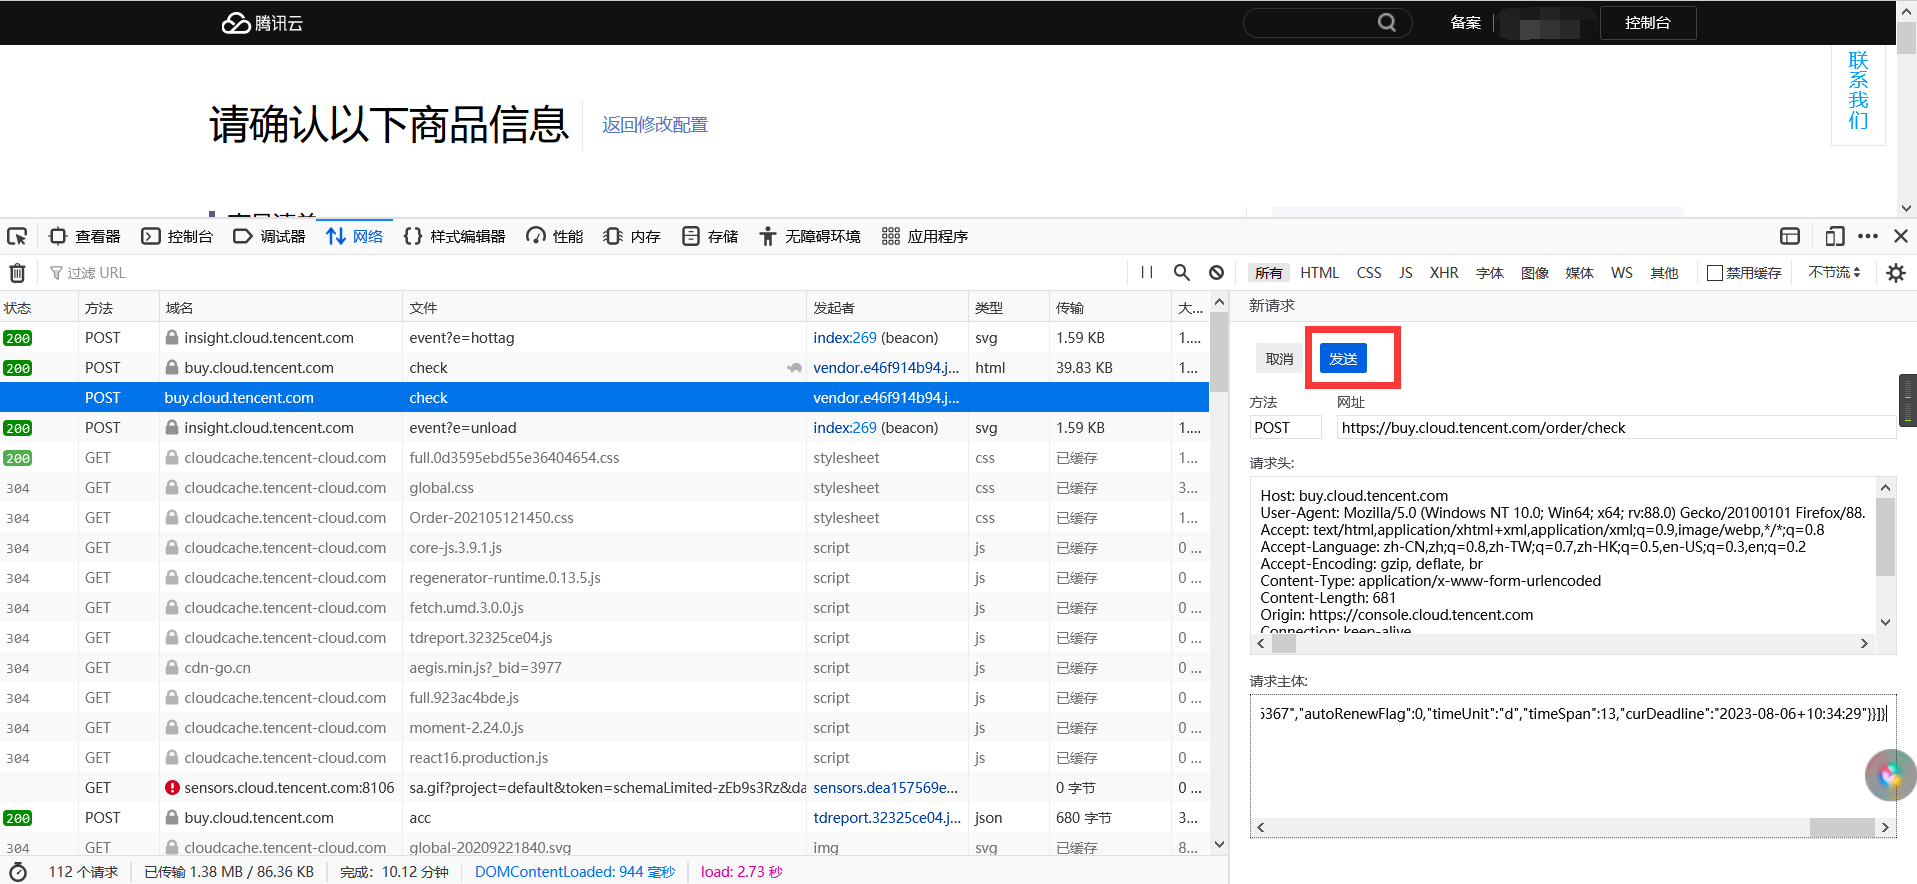This screenshot has width=1917, height=884.
Task: Open the 存储 storage tab
Action: pos(710,236)
